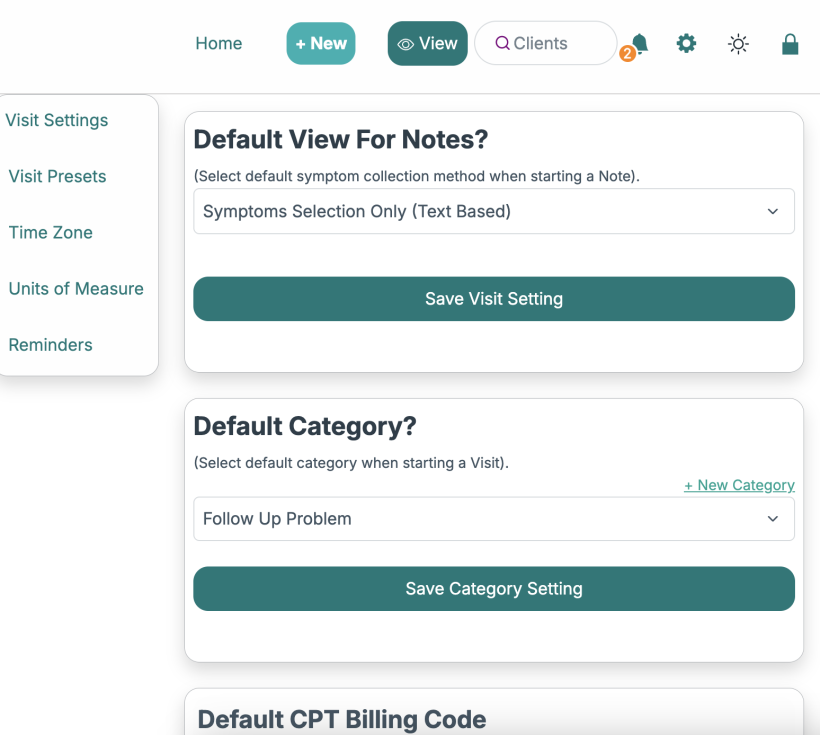Open the settings gear icon
Viewport: 820px width, 735px height.
tap(686, 43)
